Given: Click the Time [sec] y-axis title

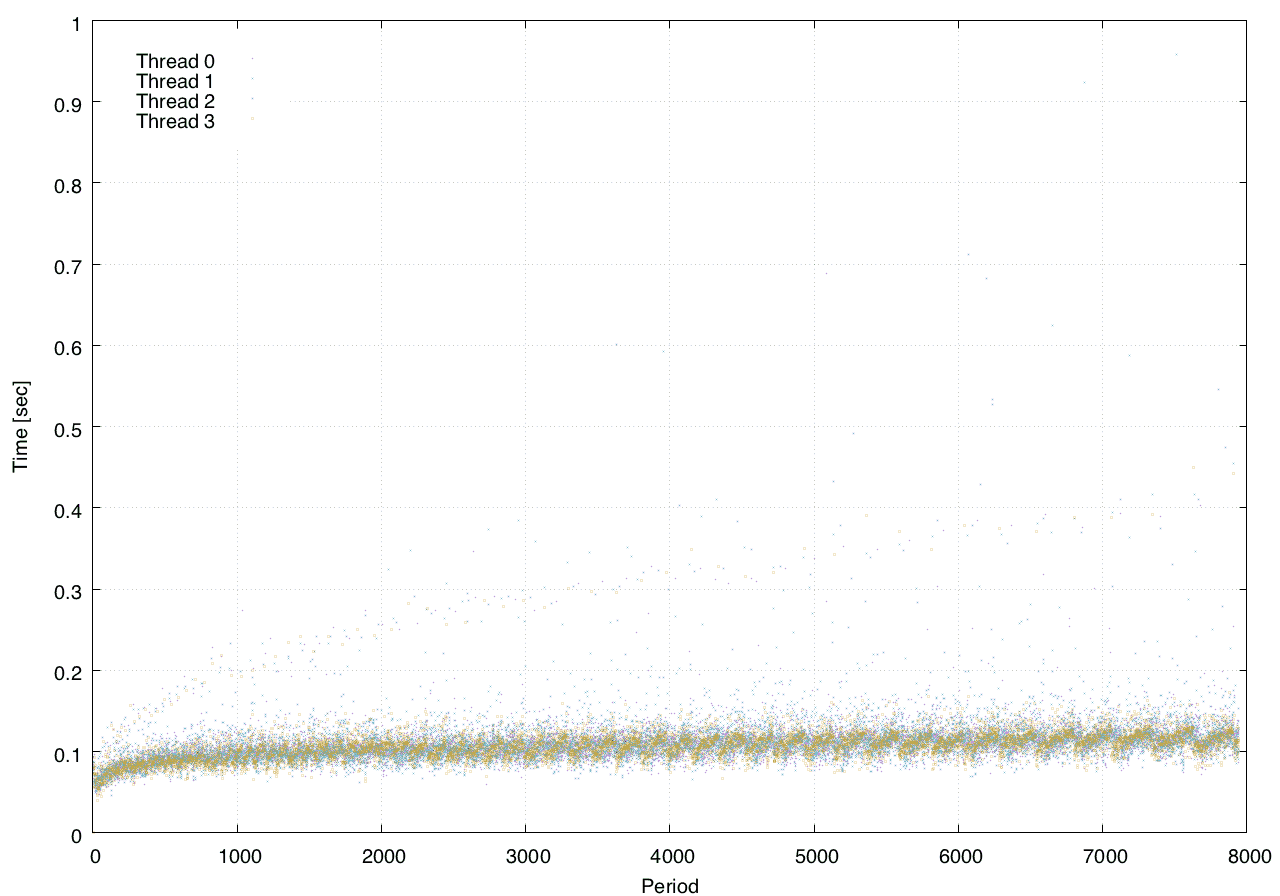Looking at the screenshot, I should point(21,426).
